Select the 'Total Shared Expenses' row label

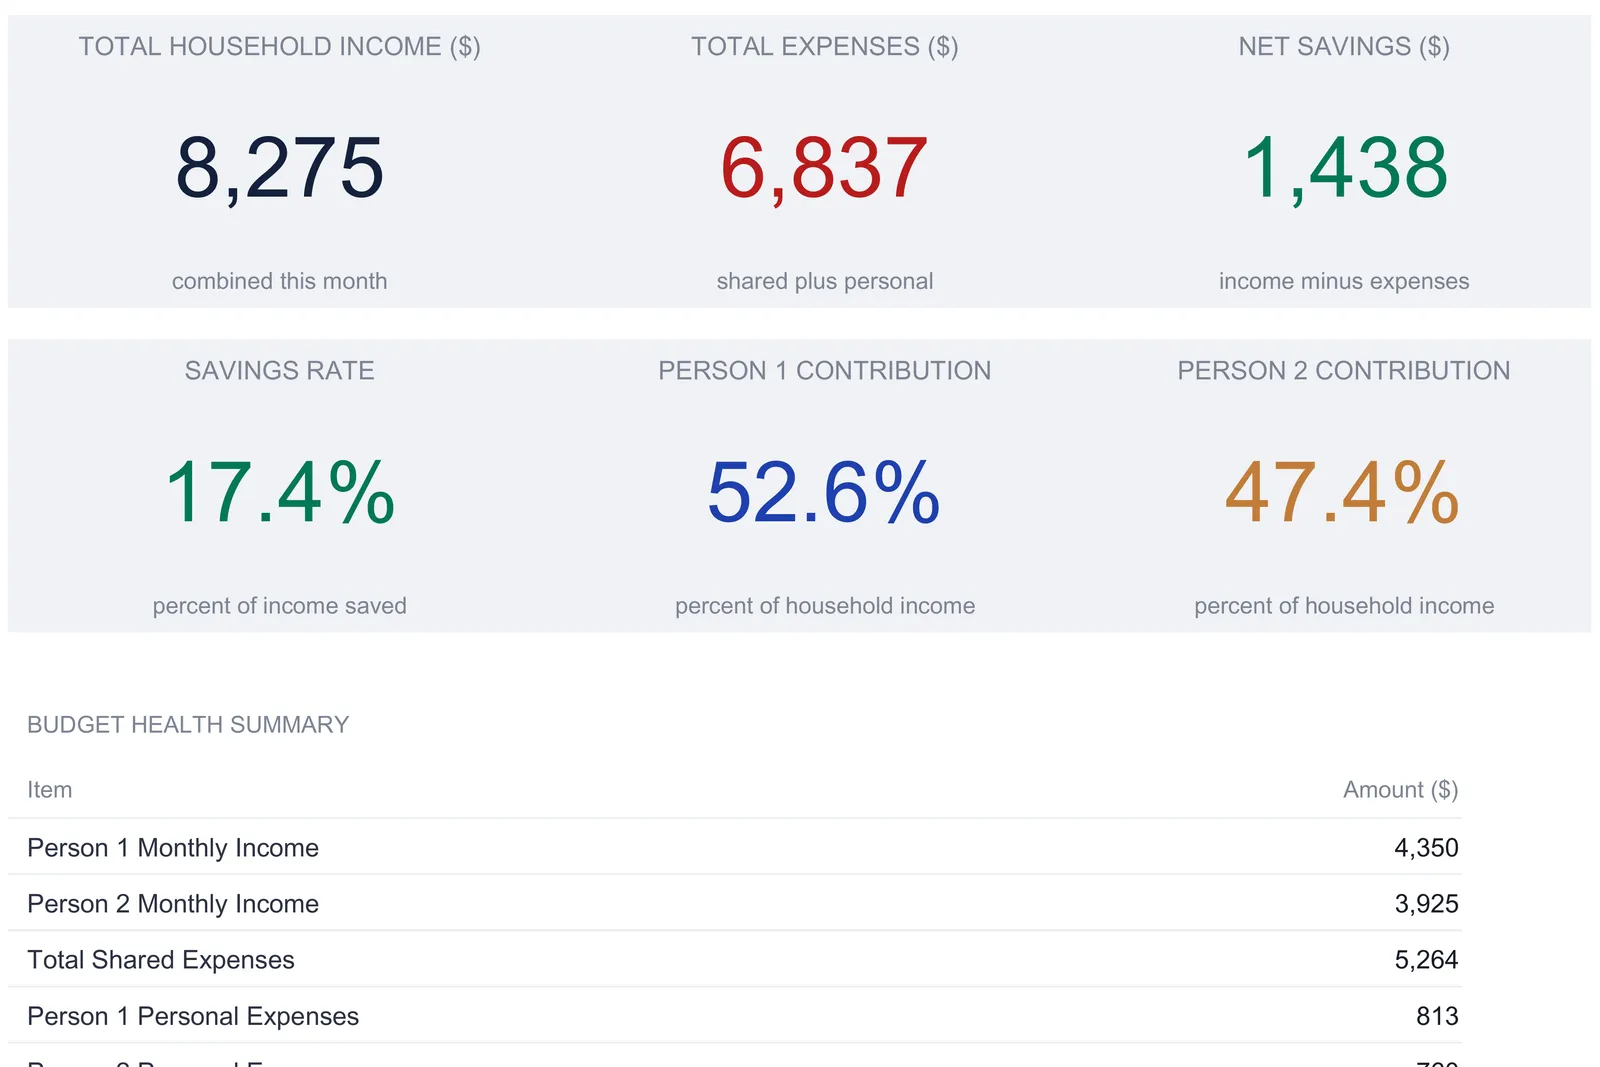[161, 960]
